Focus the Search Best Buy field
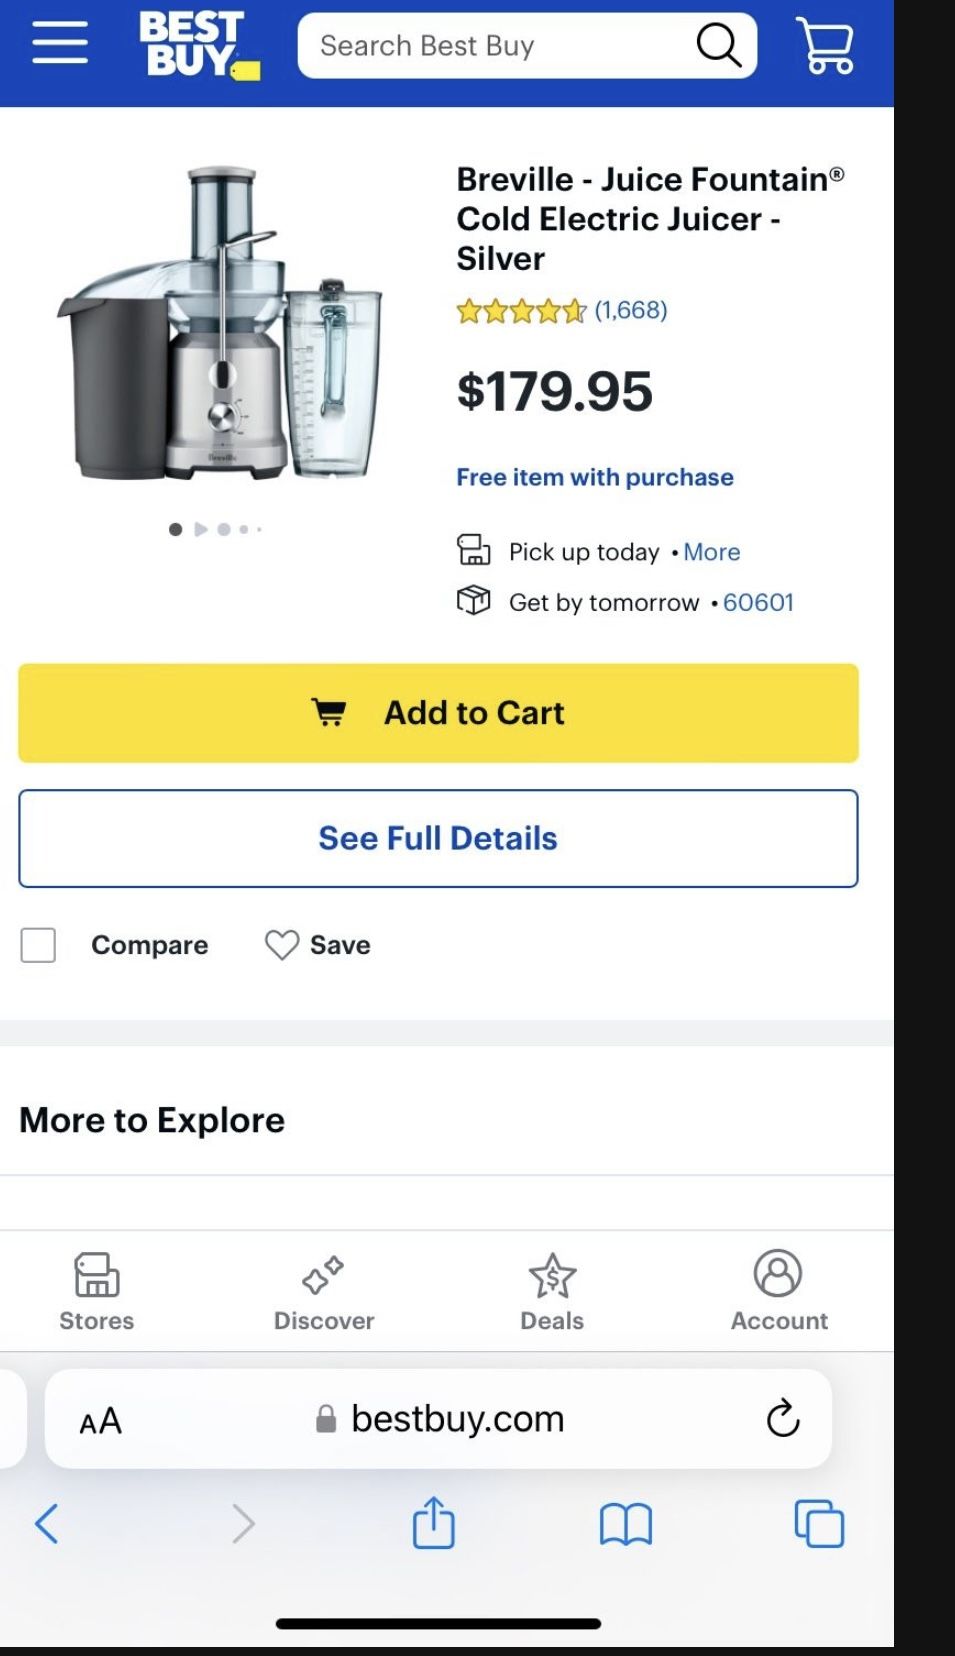 click(500, 46)
